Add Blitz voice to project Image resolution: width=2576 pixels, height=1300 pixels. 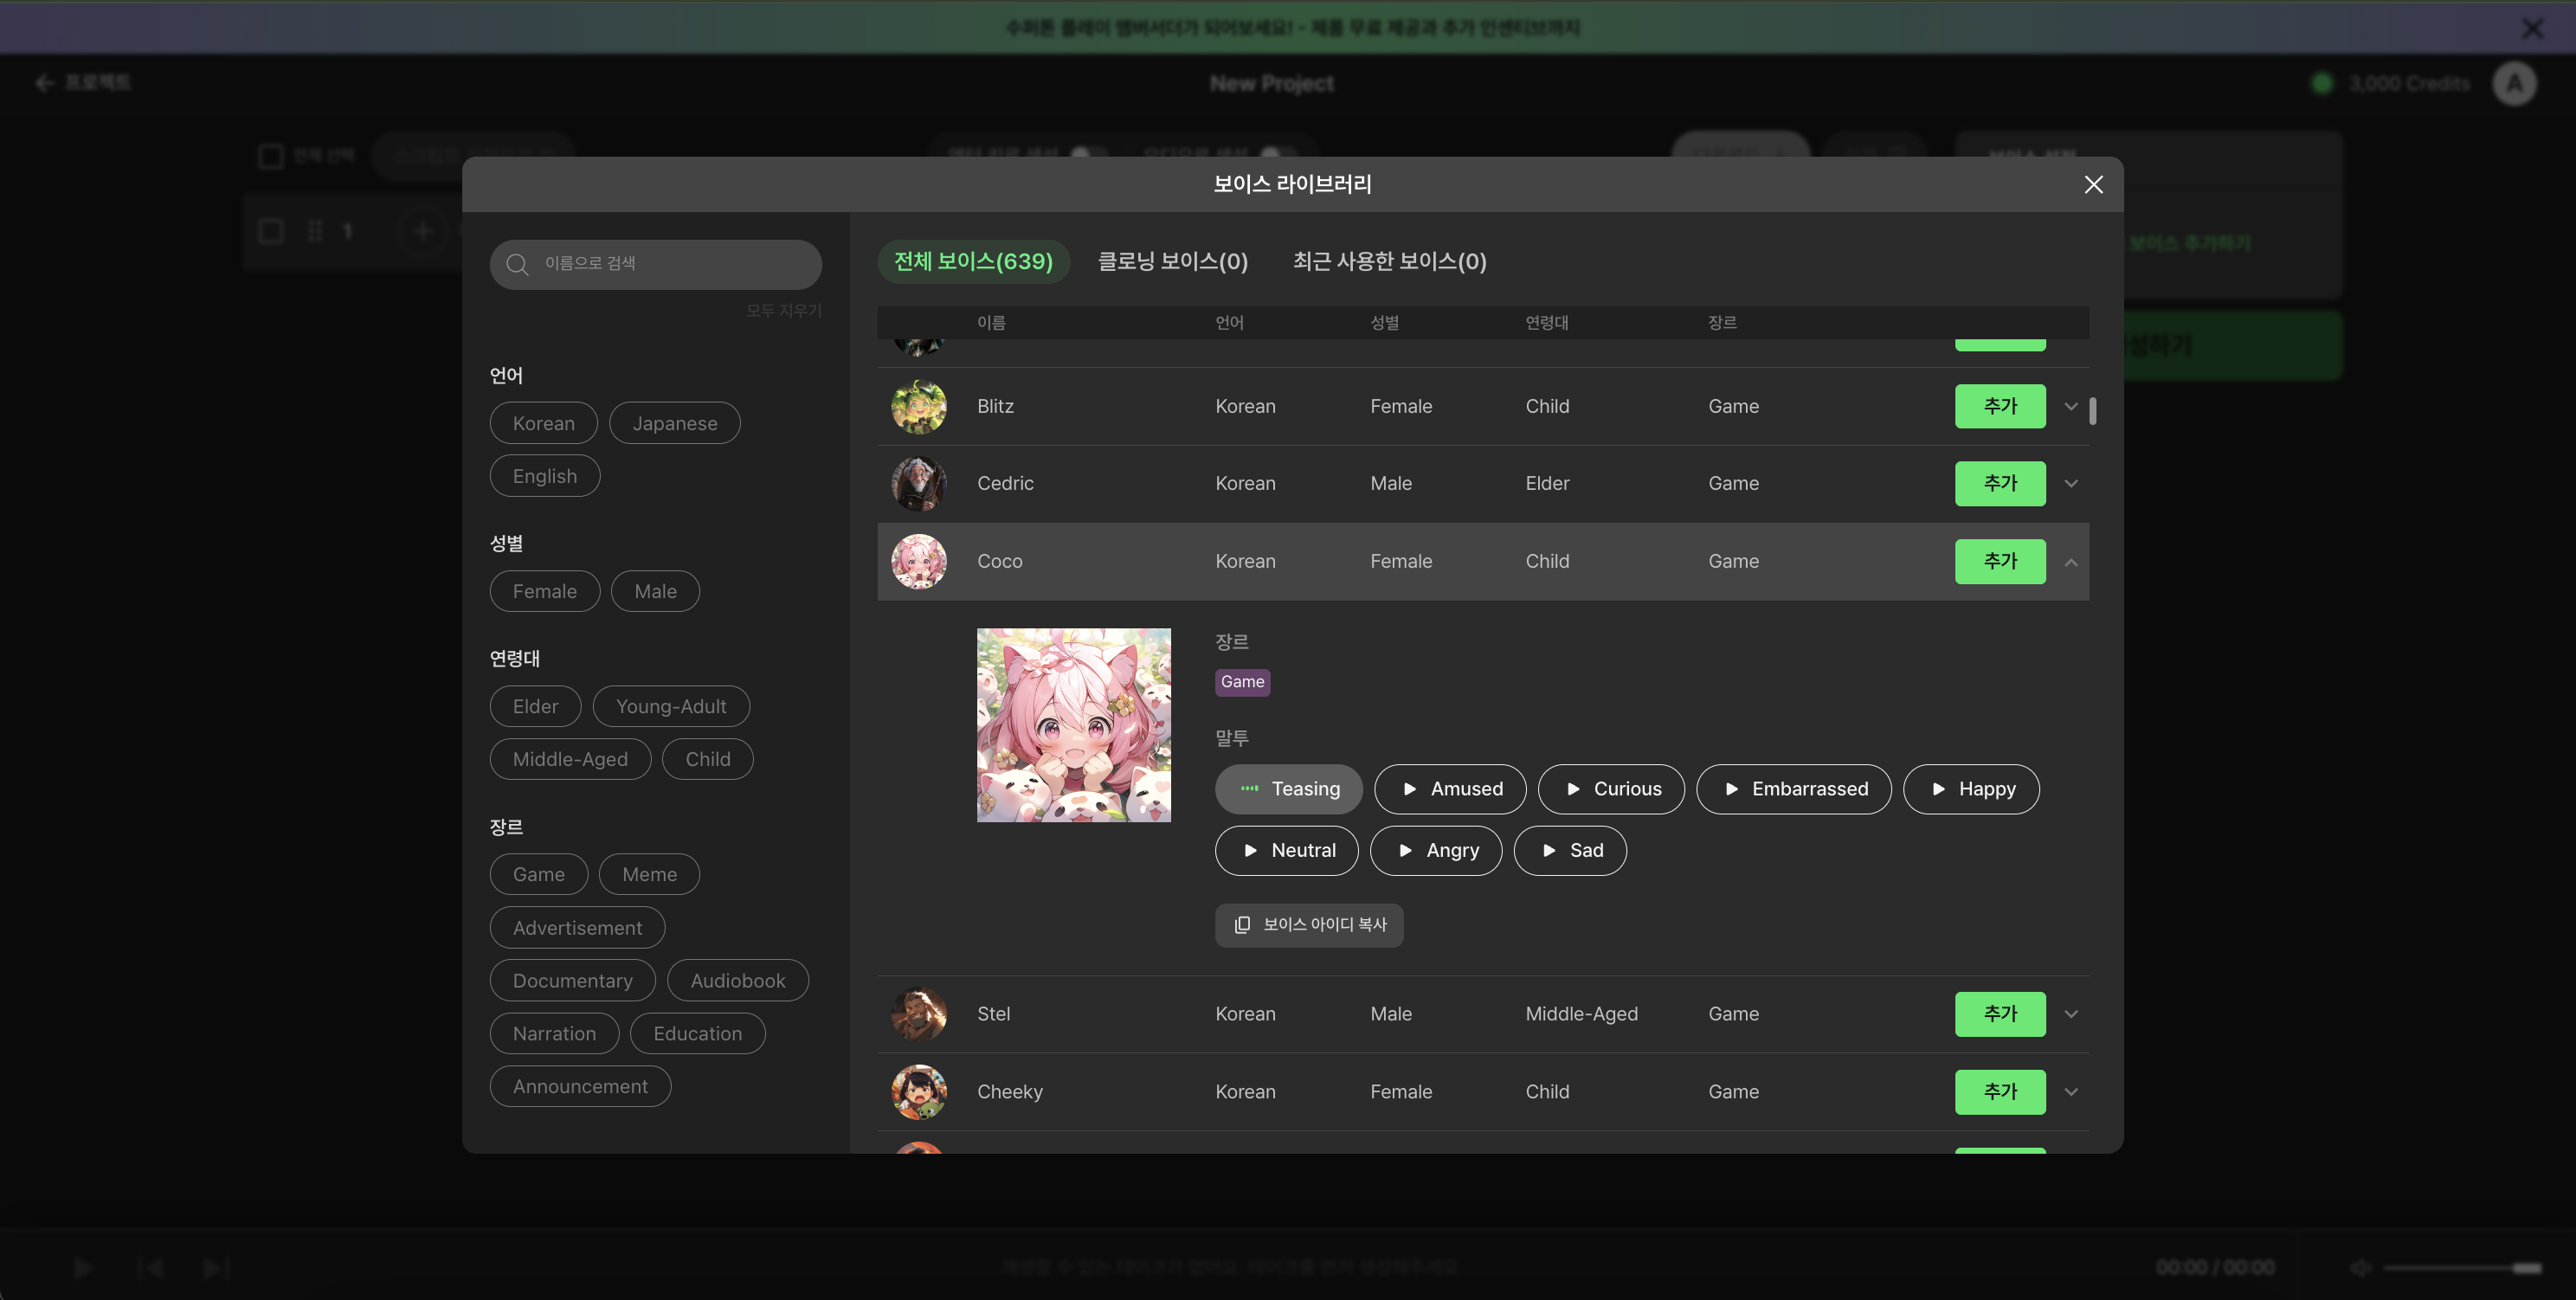(x=2000, y=407)
